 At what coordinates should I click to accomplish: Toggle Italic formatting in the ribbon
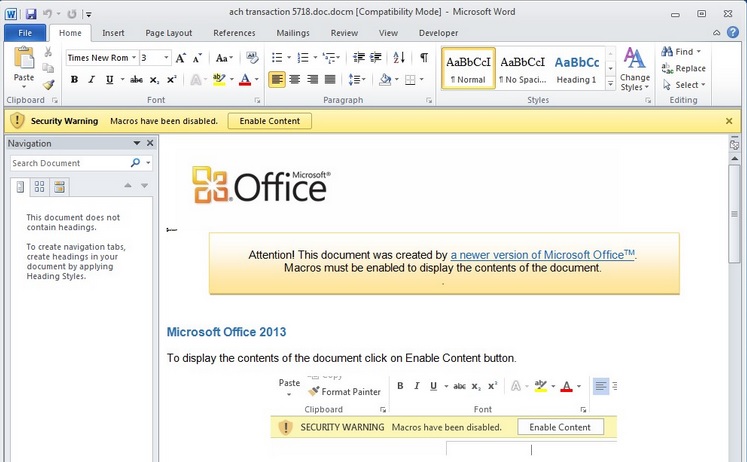click(x=91, y=80)
